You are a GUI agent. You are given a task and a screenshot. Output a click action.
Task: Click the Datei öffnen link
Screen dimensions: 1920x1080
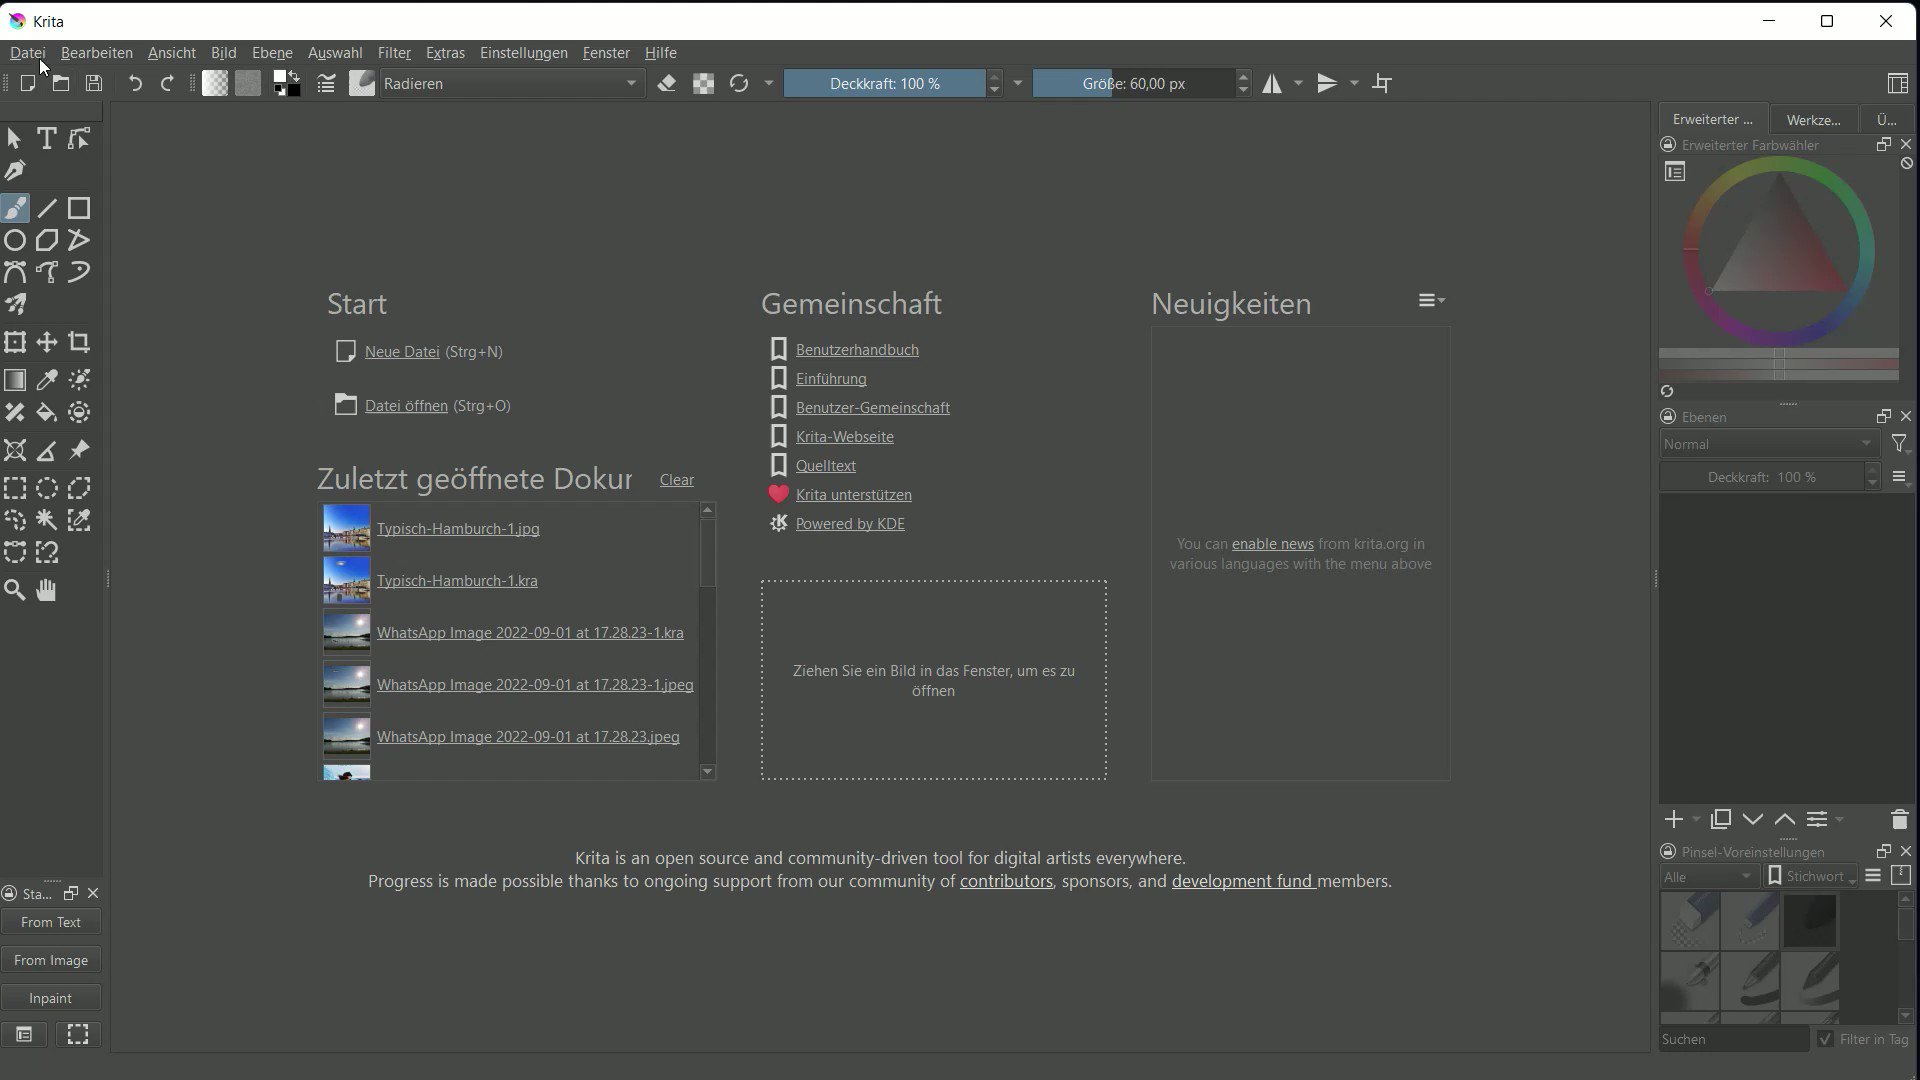click(406, 406)
